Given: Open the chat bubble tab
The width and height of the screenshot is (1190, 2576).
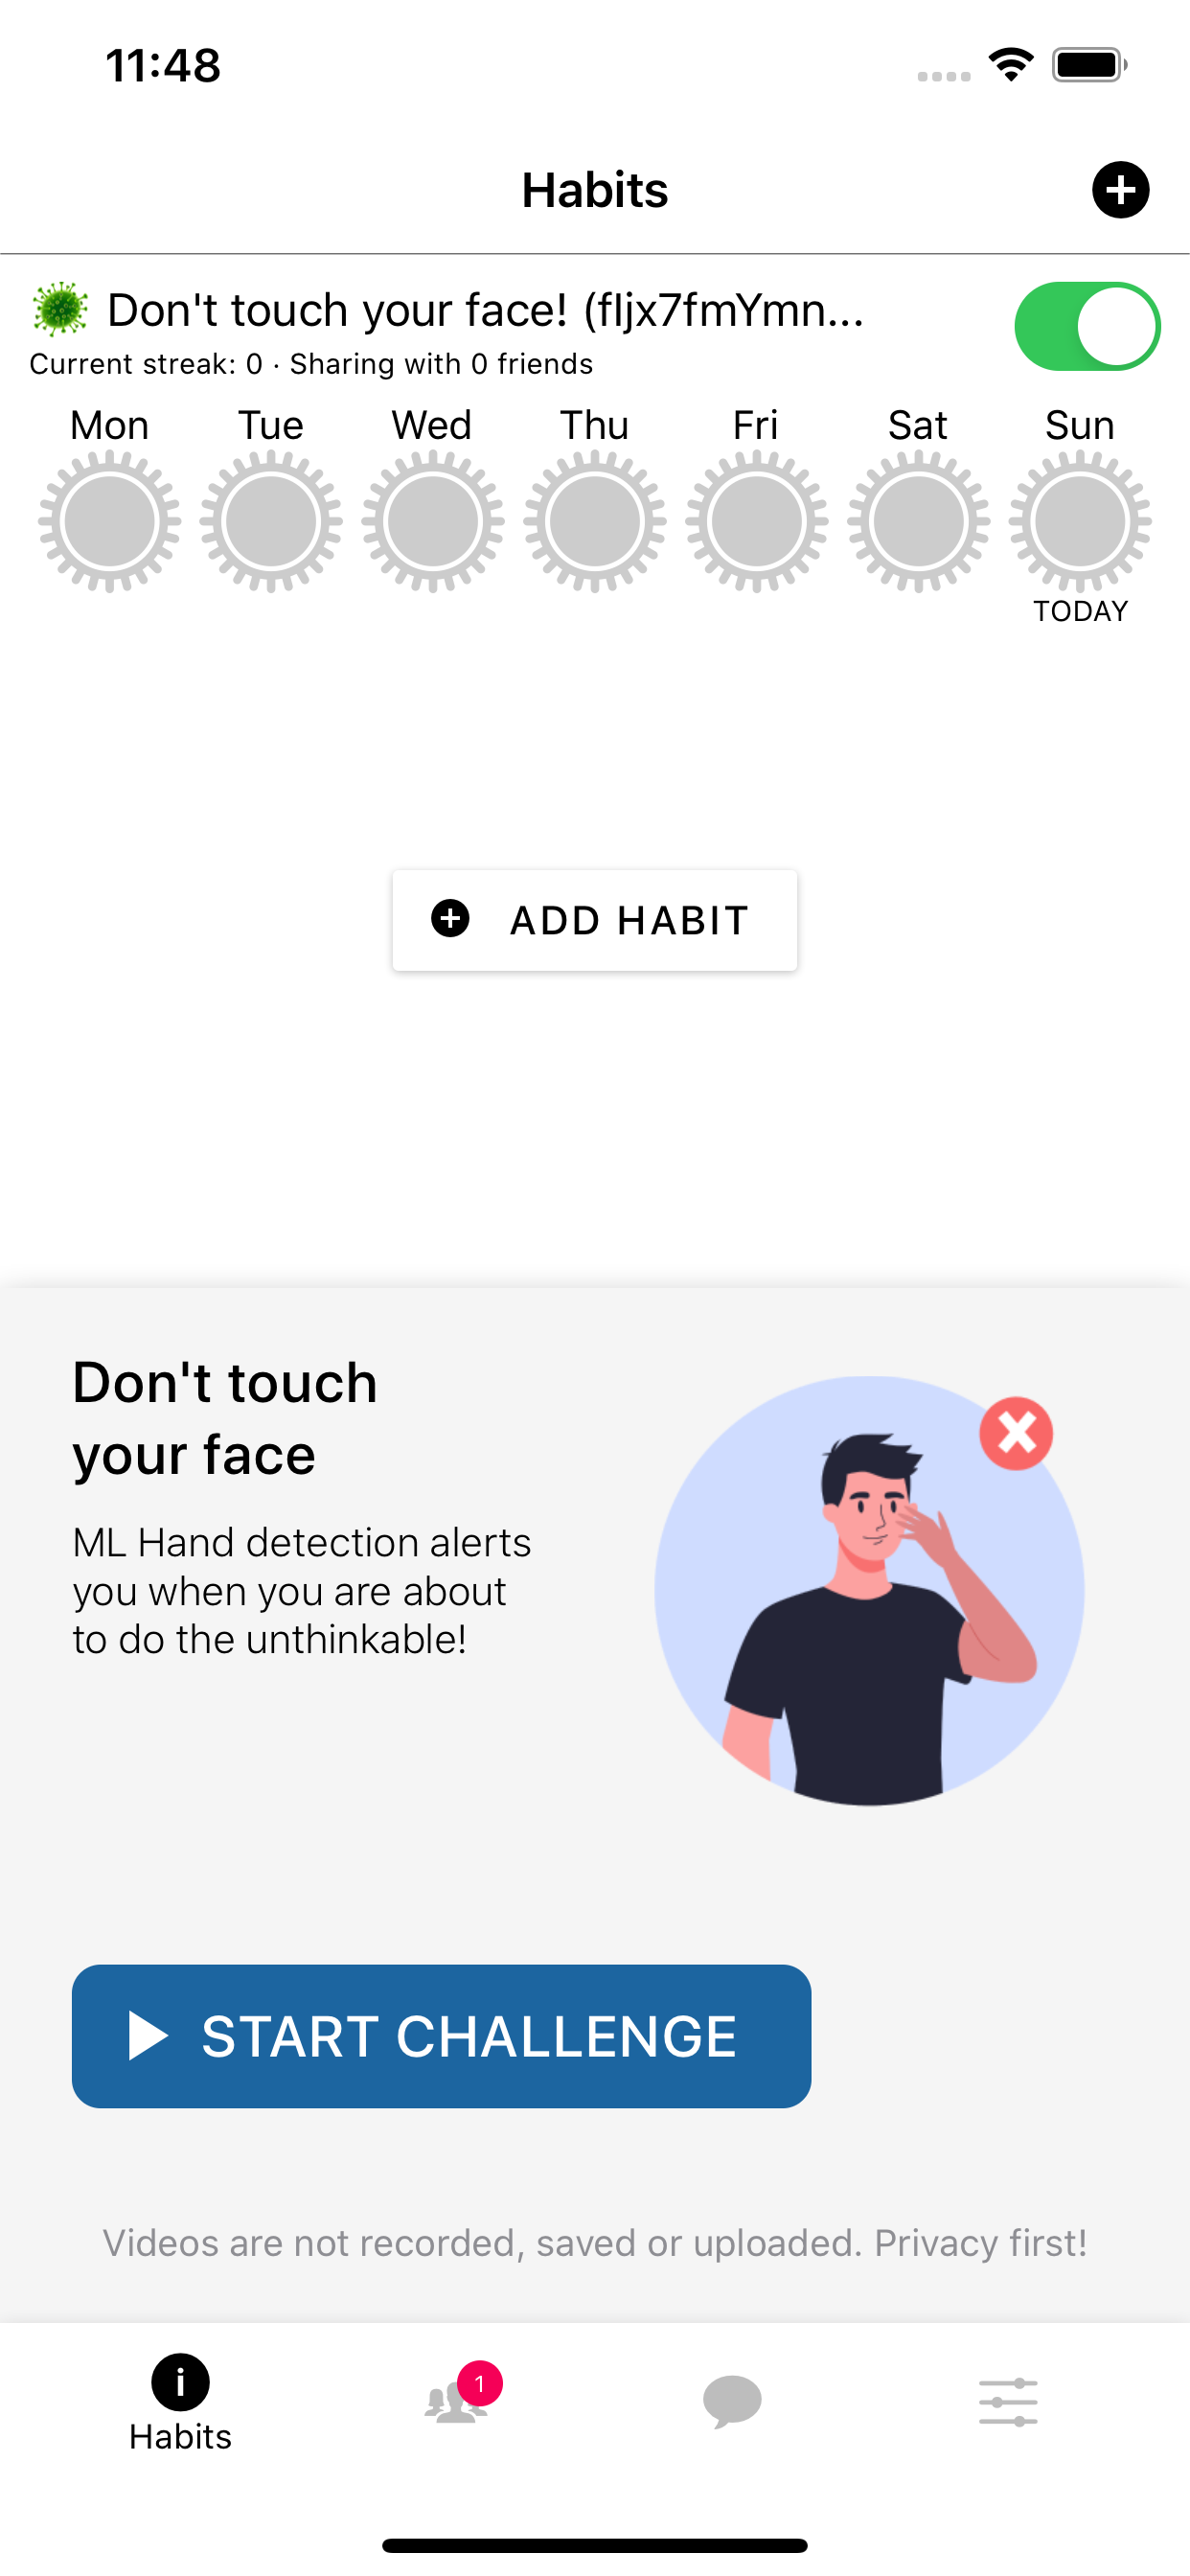Looking at the screenshot, I should (732, 2401).
